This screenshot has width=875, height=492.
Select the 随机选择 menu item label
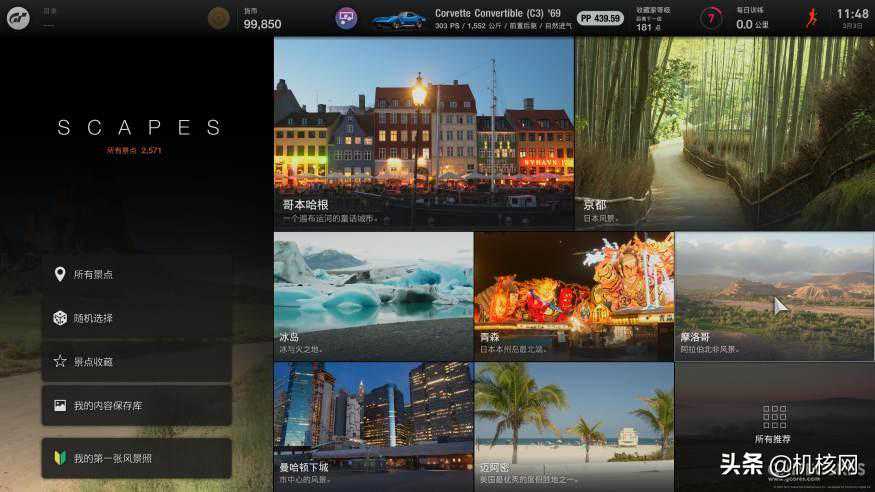93,318
